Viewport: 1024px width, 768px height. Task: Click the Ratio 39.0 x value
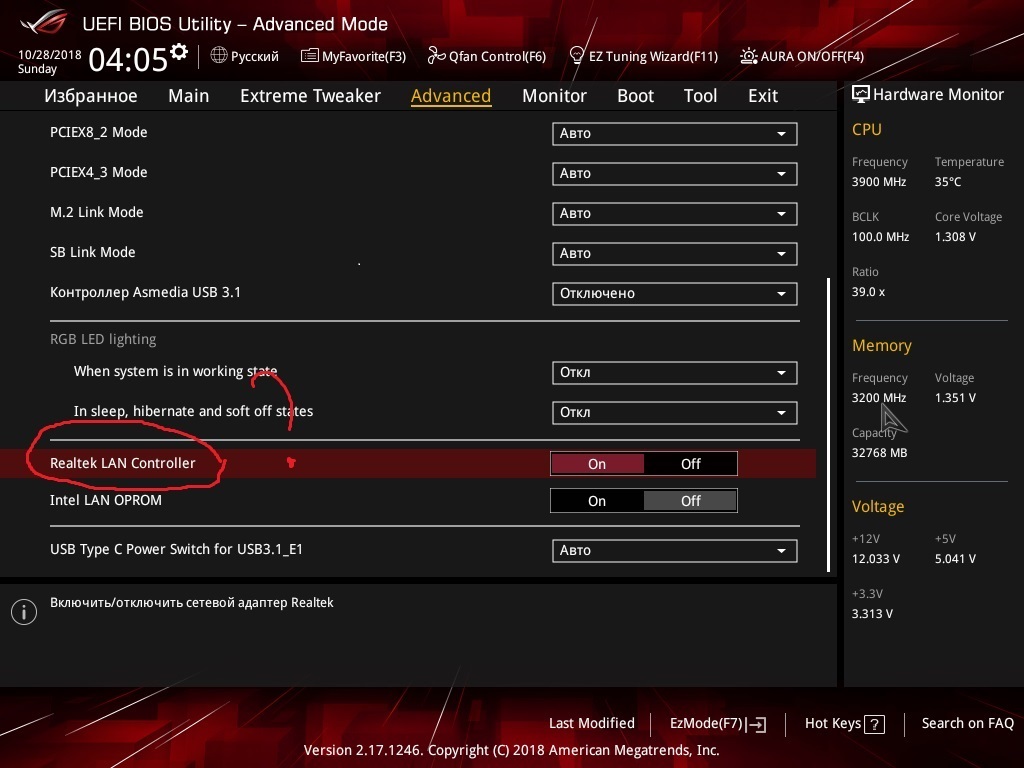coord(869,291)
